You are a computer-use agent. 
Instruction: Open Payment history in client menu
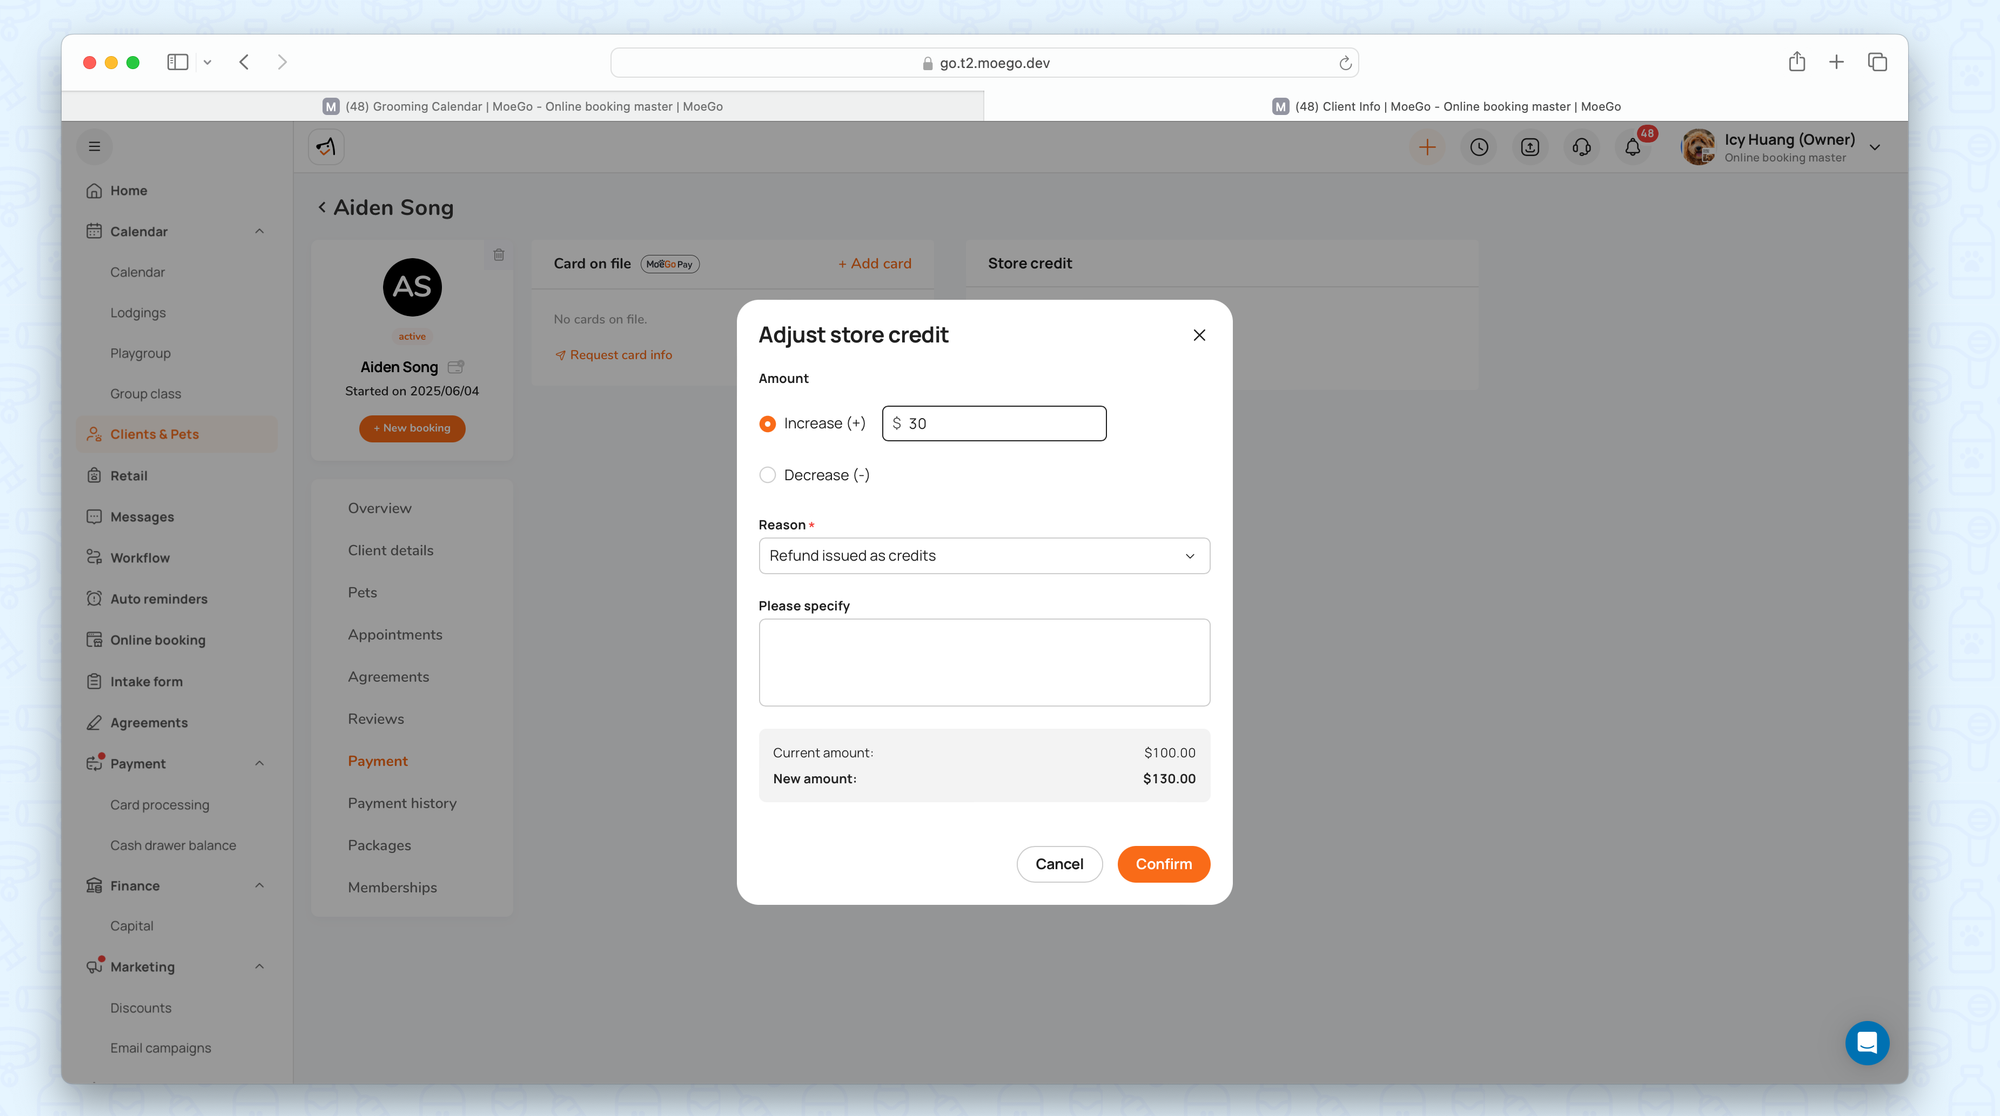[x=402, y=803]
